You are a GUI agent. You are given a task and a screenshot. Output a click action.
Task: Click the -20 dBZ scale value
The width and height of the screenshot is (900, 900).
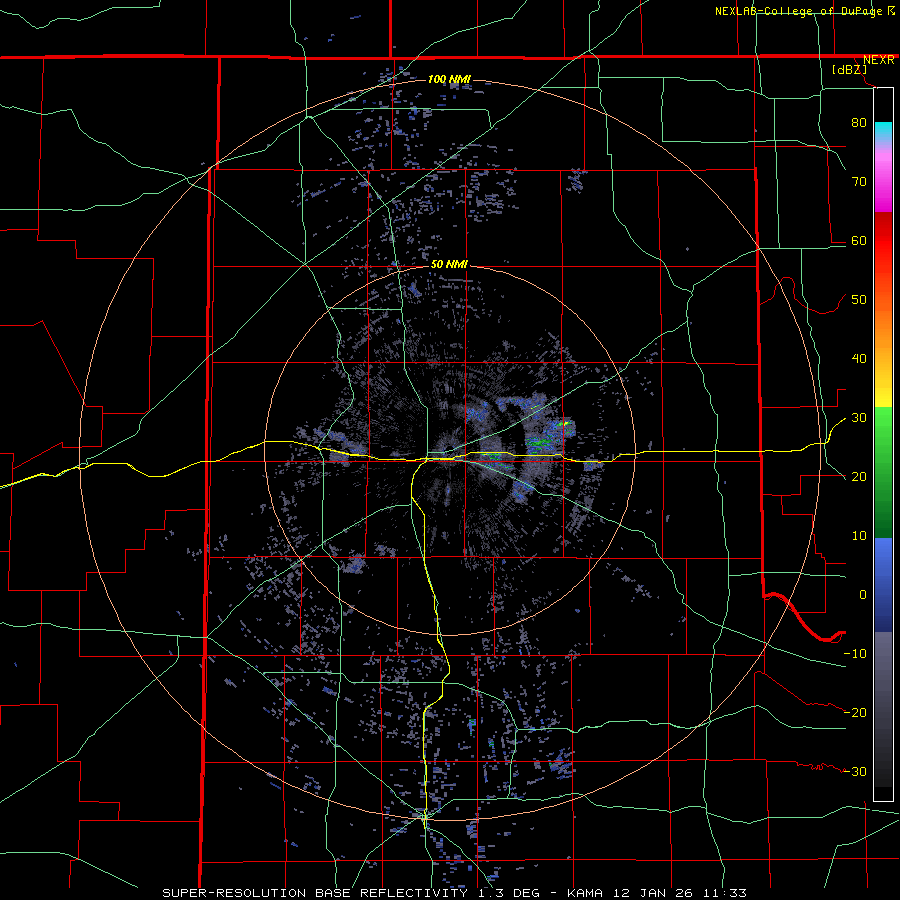tap(855, 713)
